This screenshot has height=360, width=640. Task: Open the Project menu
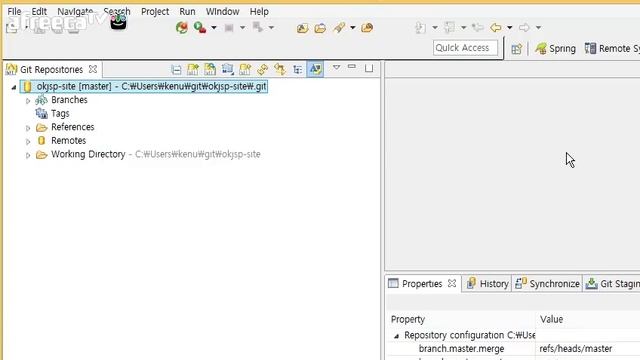(x=155, y=11)
